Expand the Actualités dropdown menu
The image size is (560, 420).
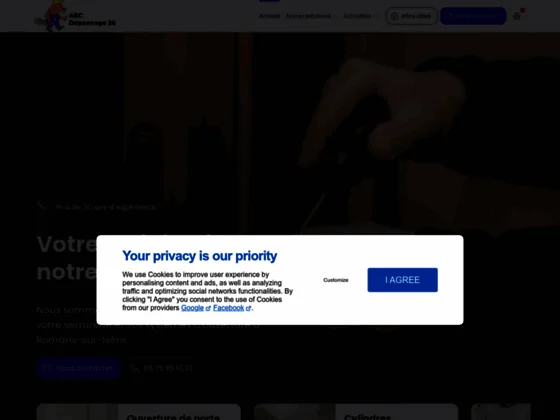click(x=359, y=16)
